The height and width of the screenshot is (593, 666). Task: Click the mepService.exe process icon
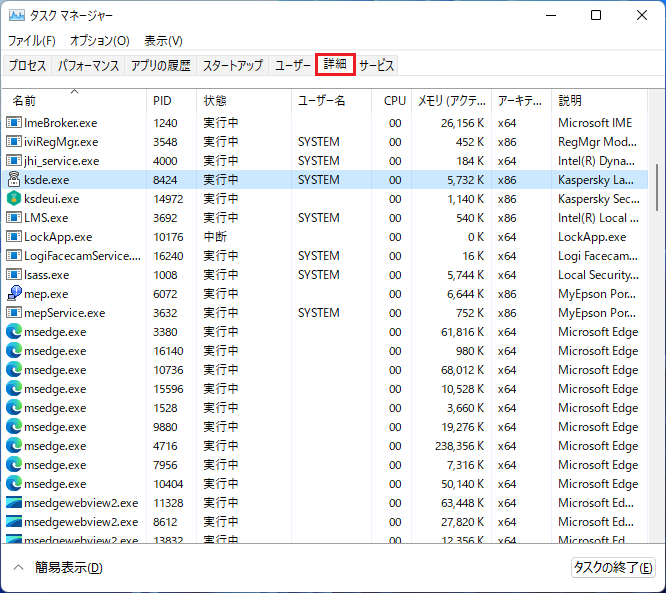coord(14,313)
